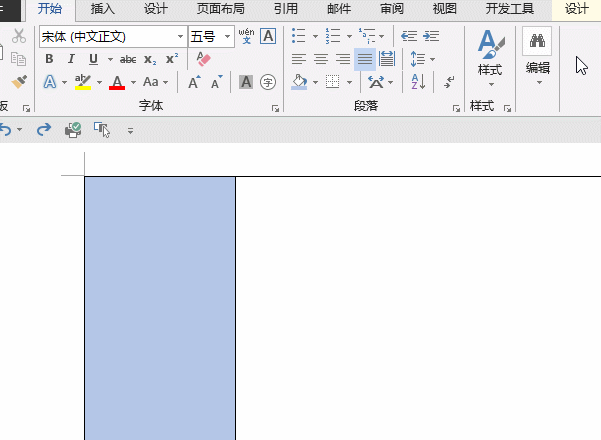This screenshot has height=440, width=601.
Task: Open the 样式 styles gallery
Action: click(490, 57)
